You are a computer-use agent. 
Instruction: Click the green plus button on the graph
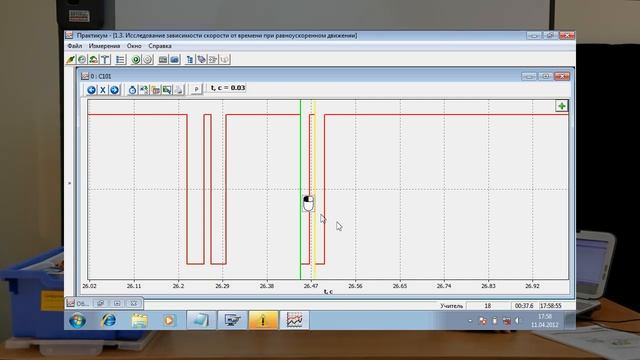click(562, 106)
